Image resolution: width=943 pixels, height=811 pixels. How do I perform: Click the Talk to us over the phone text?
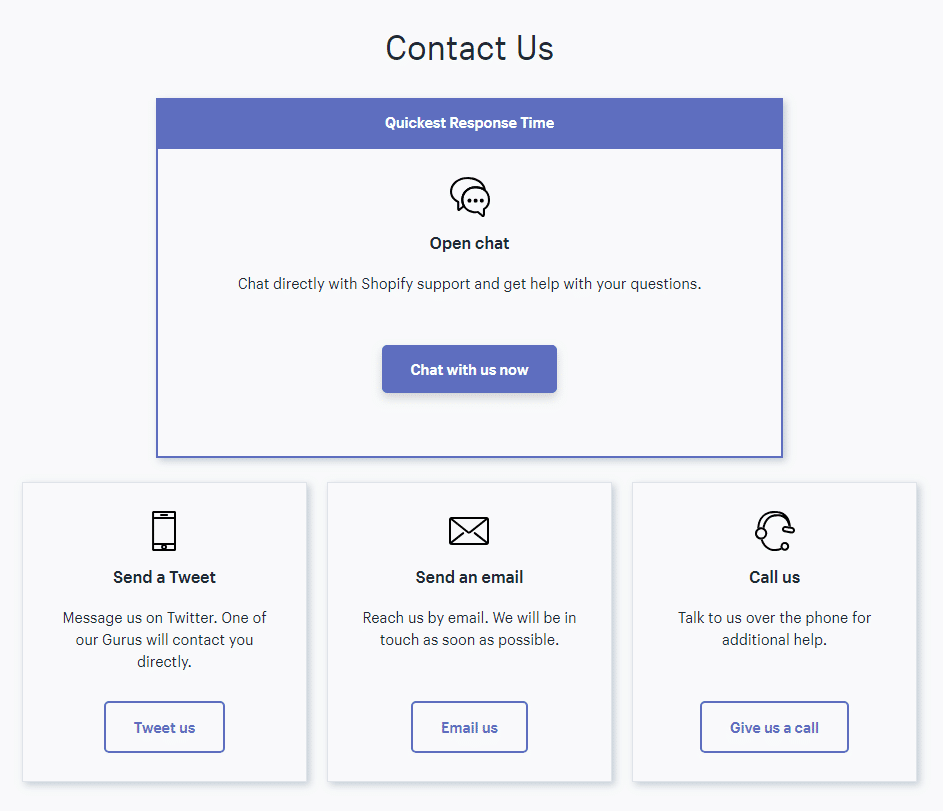click(x=774, y=629)
